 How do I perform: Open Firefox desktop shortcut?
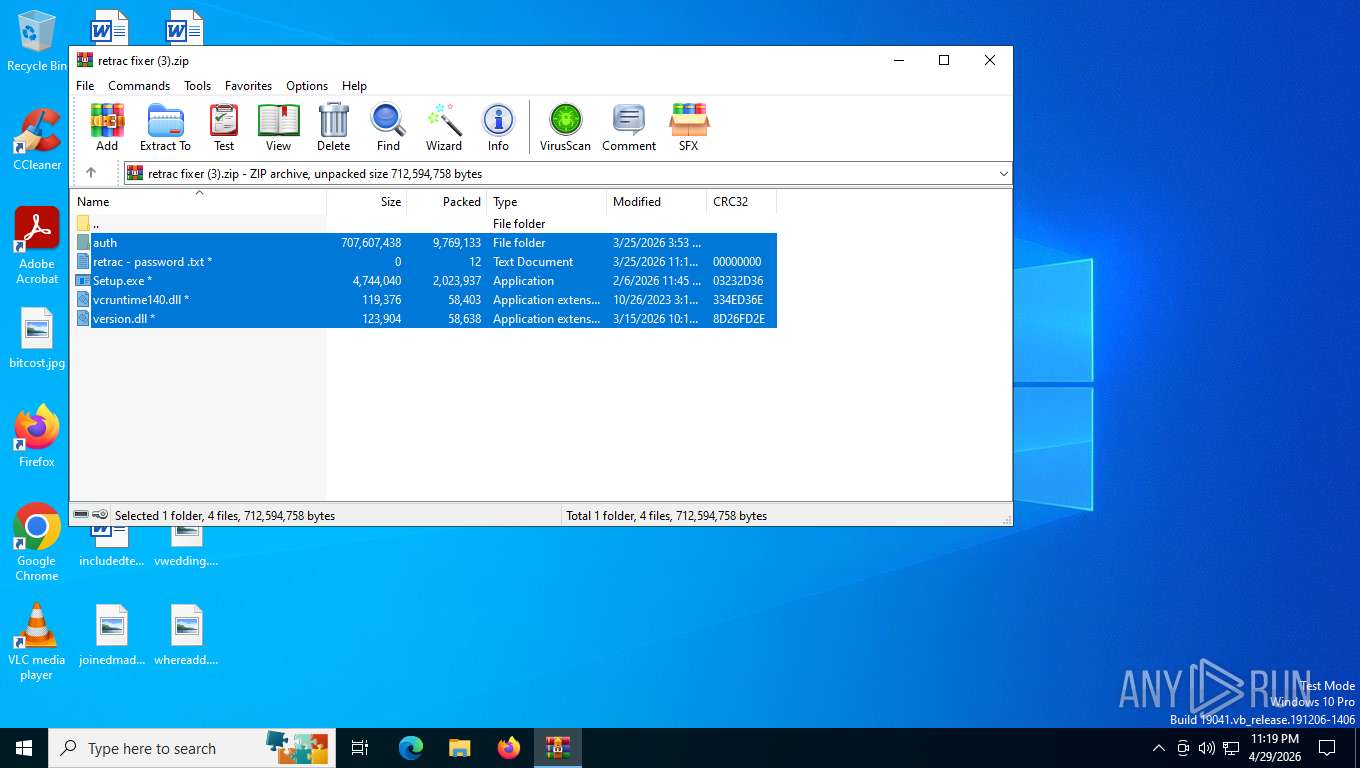coord(37,437)
